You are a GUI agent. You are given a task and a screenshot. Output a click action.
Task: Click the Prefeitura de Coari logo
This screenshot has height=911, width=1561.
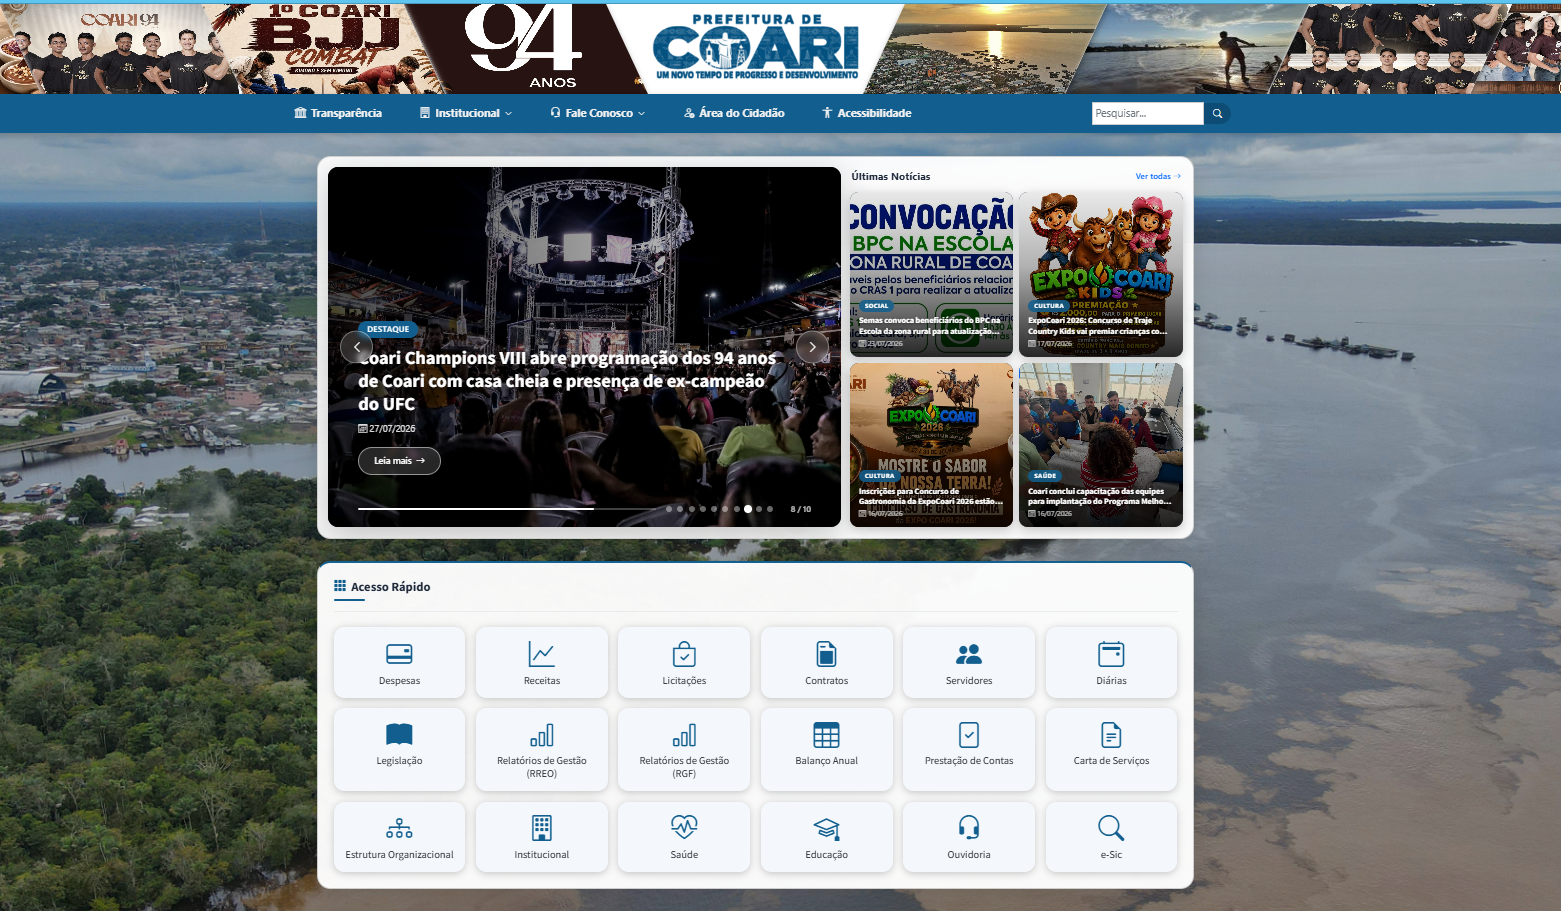[756, 47]
